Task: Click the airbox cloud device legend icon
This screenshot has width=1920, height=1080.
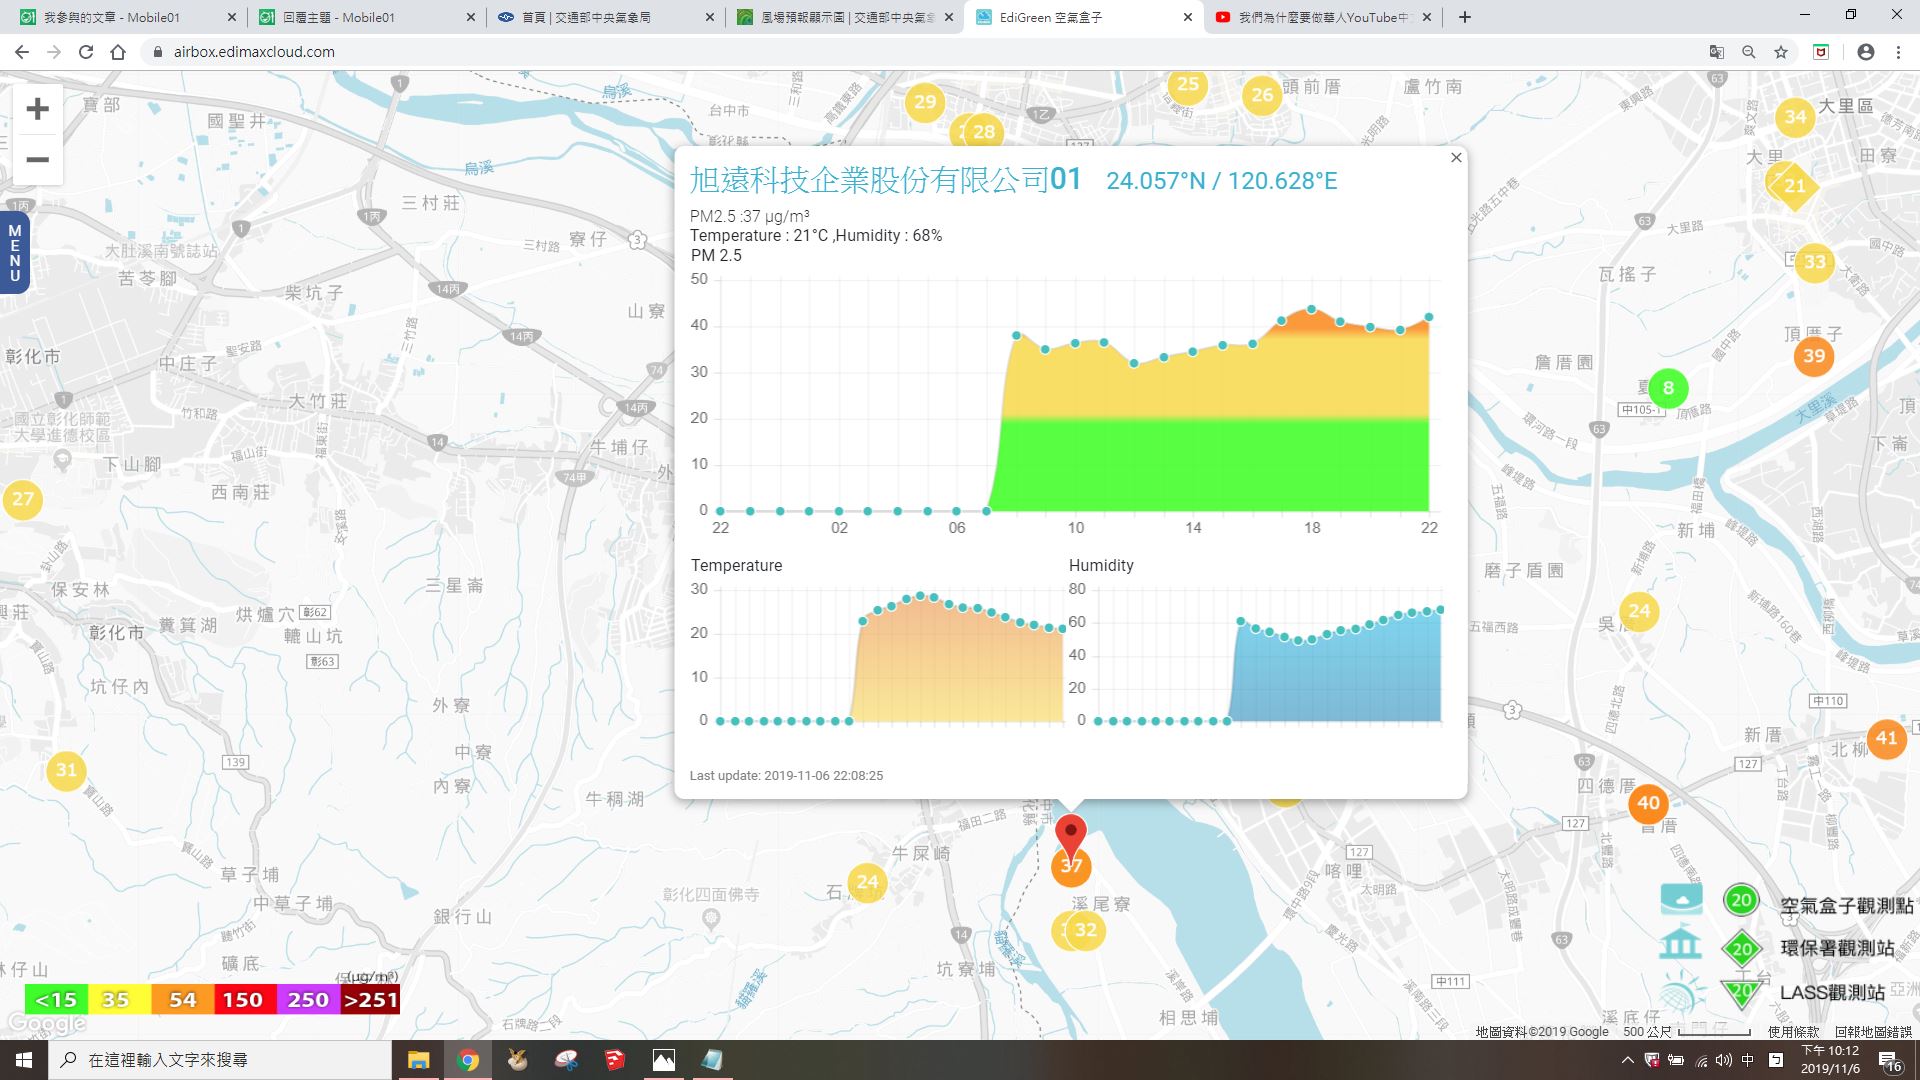Action: coord(1681,899)
